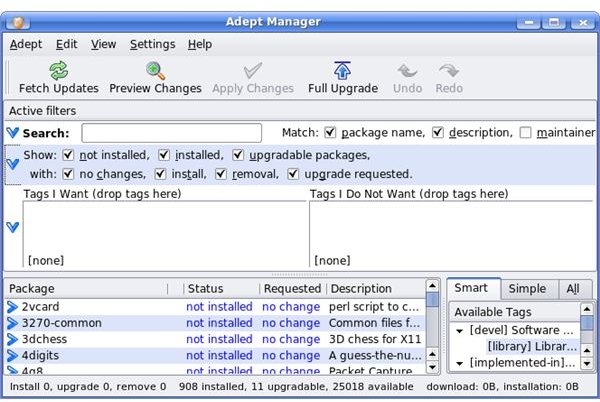Click into the Search text field
This screenshot has height=402, width=600.
point(171,133)
